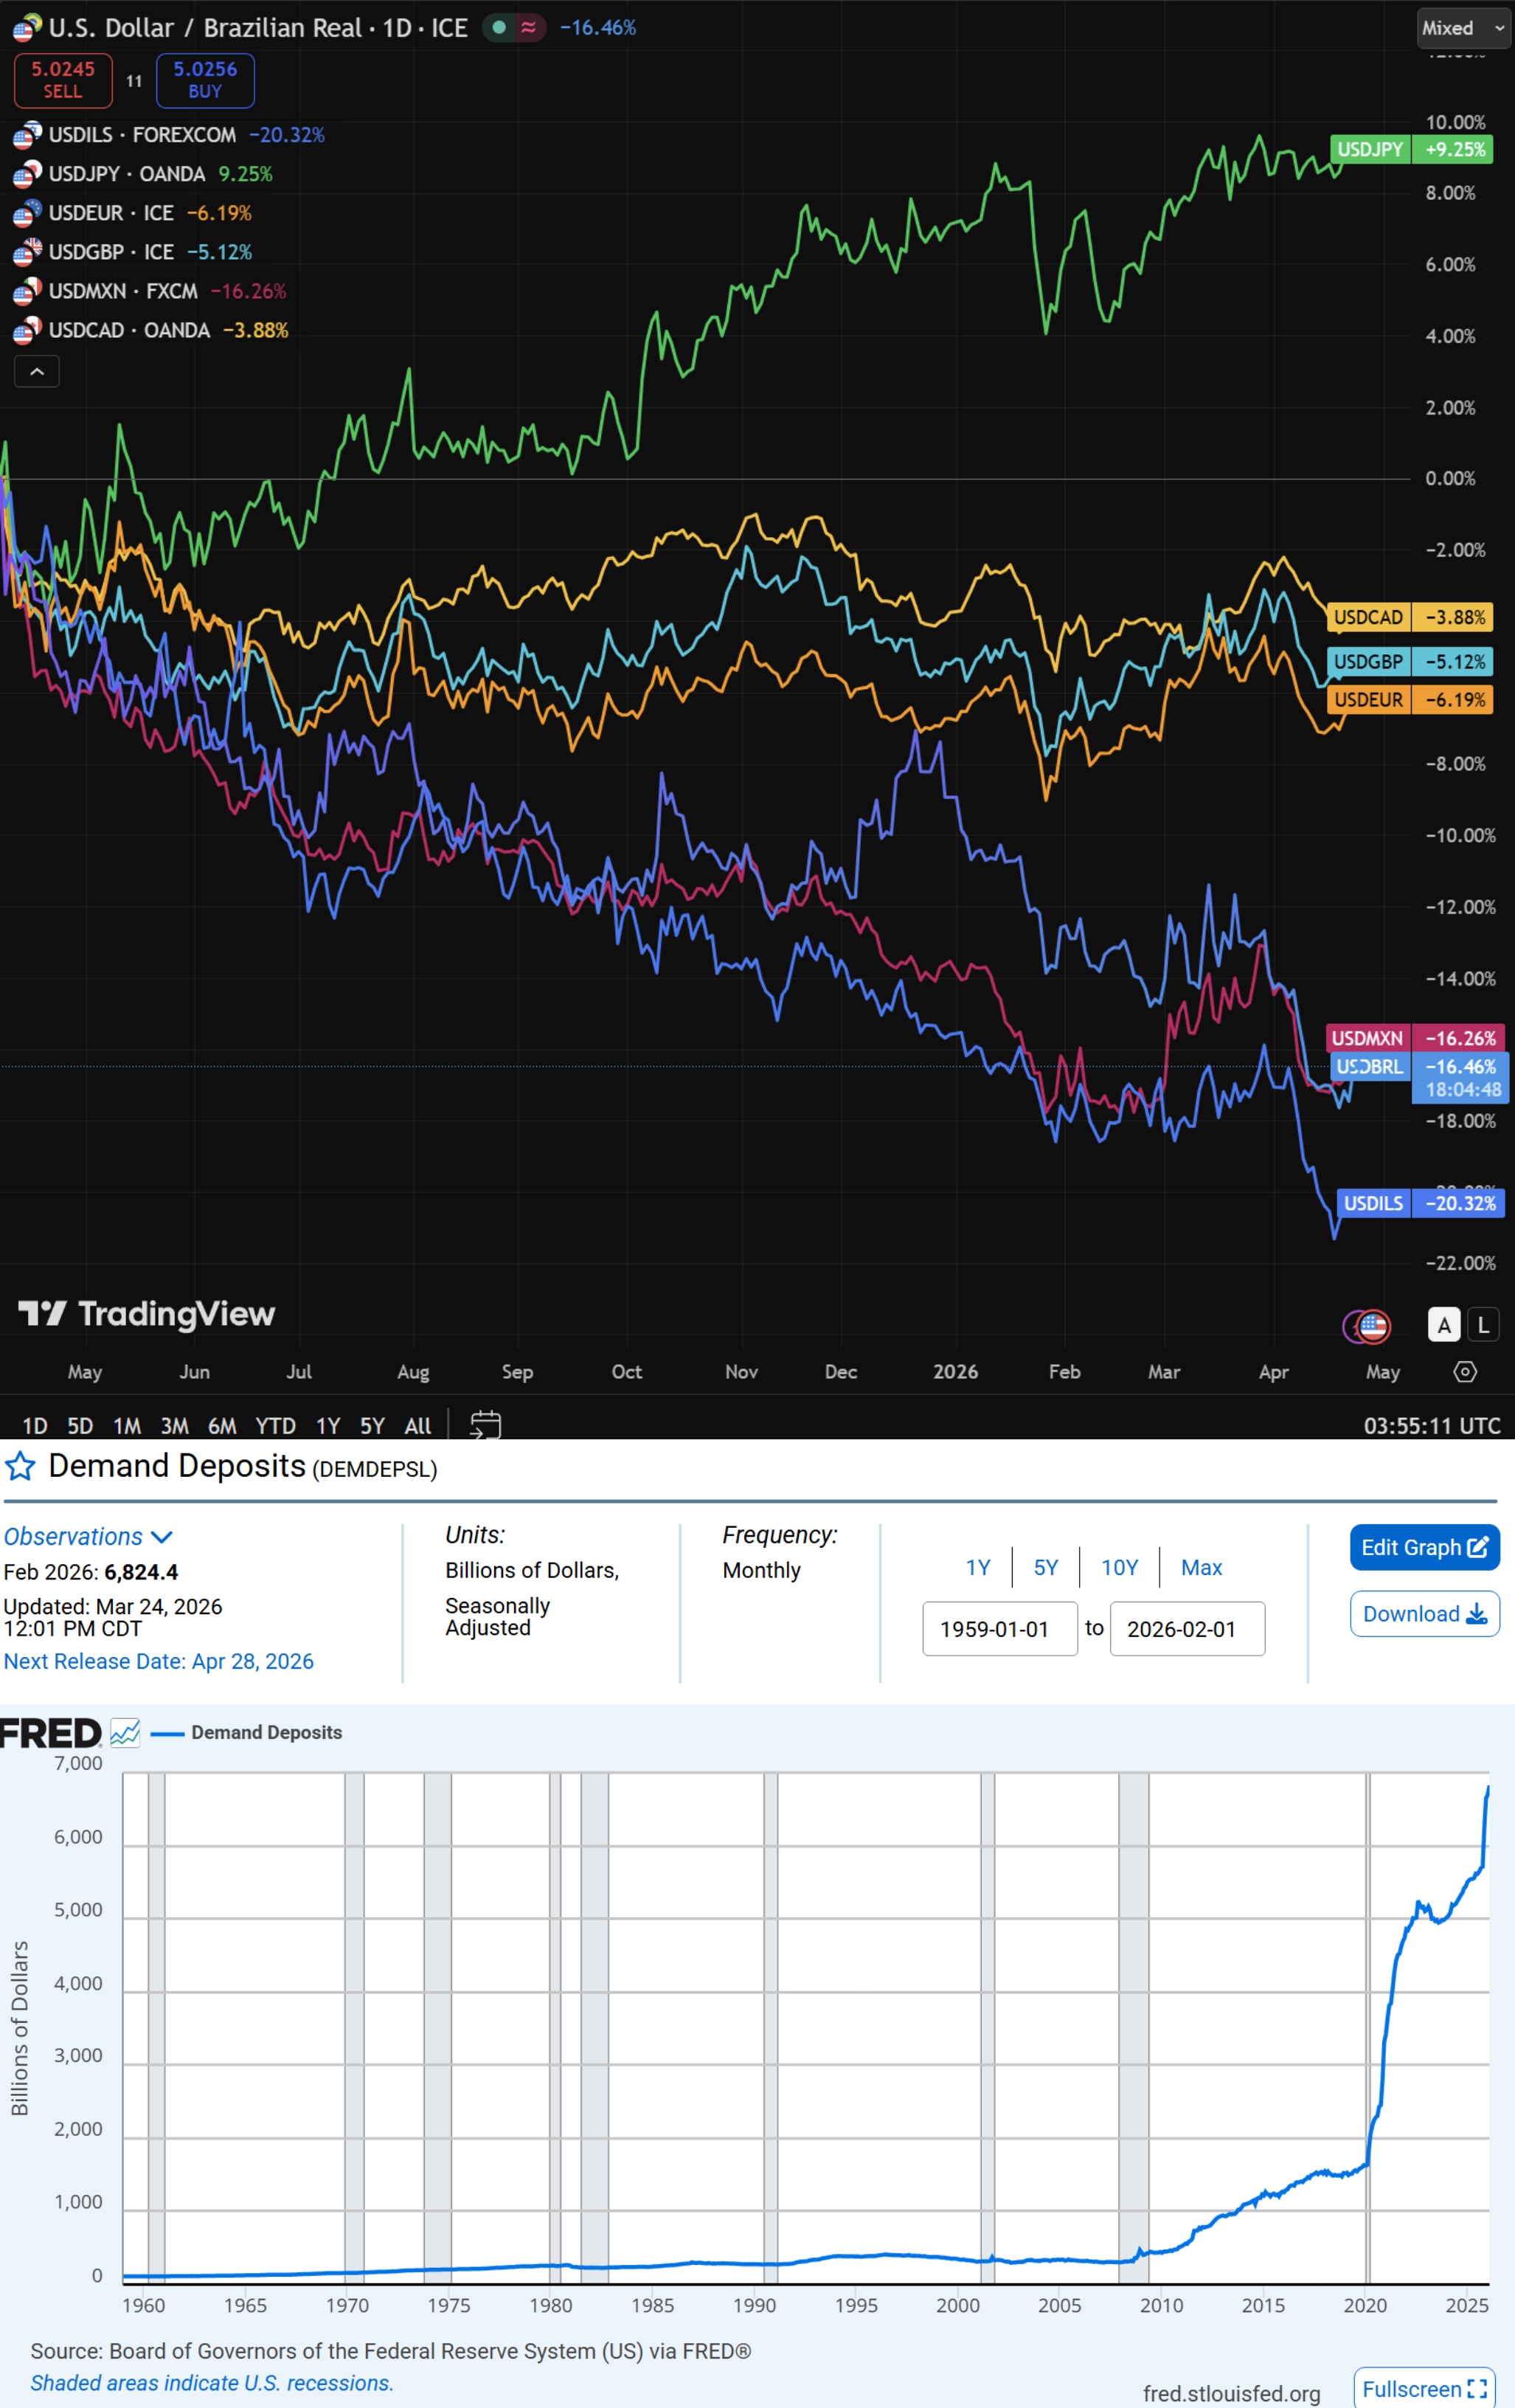This screenshot has height=2408, width=1515.
Task: Click the US flag events icon
Action: (1373, 1325)
